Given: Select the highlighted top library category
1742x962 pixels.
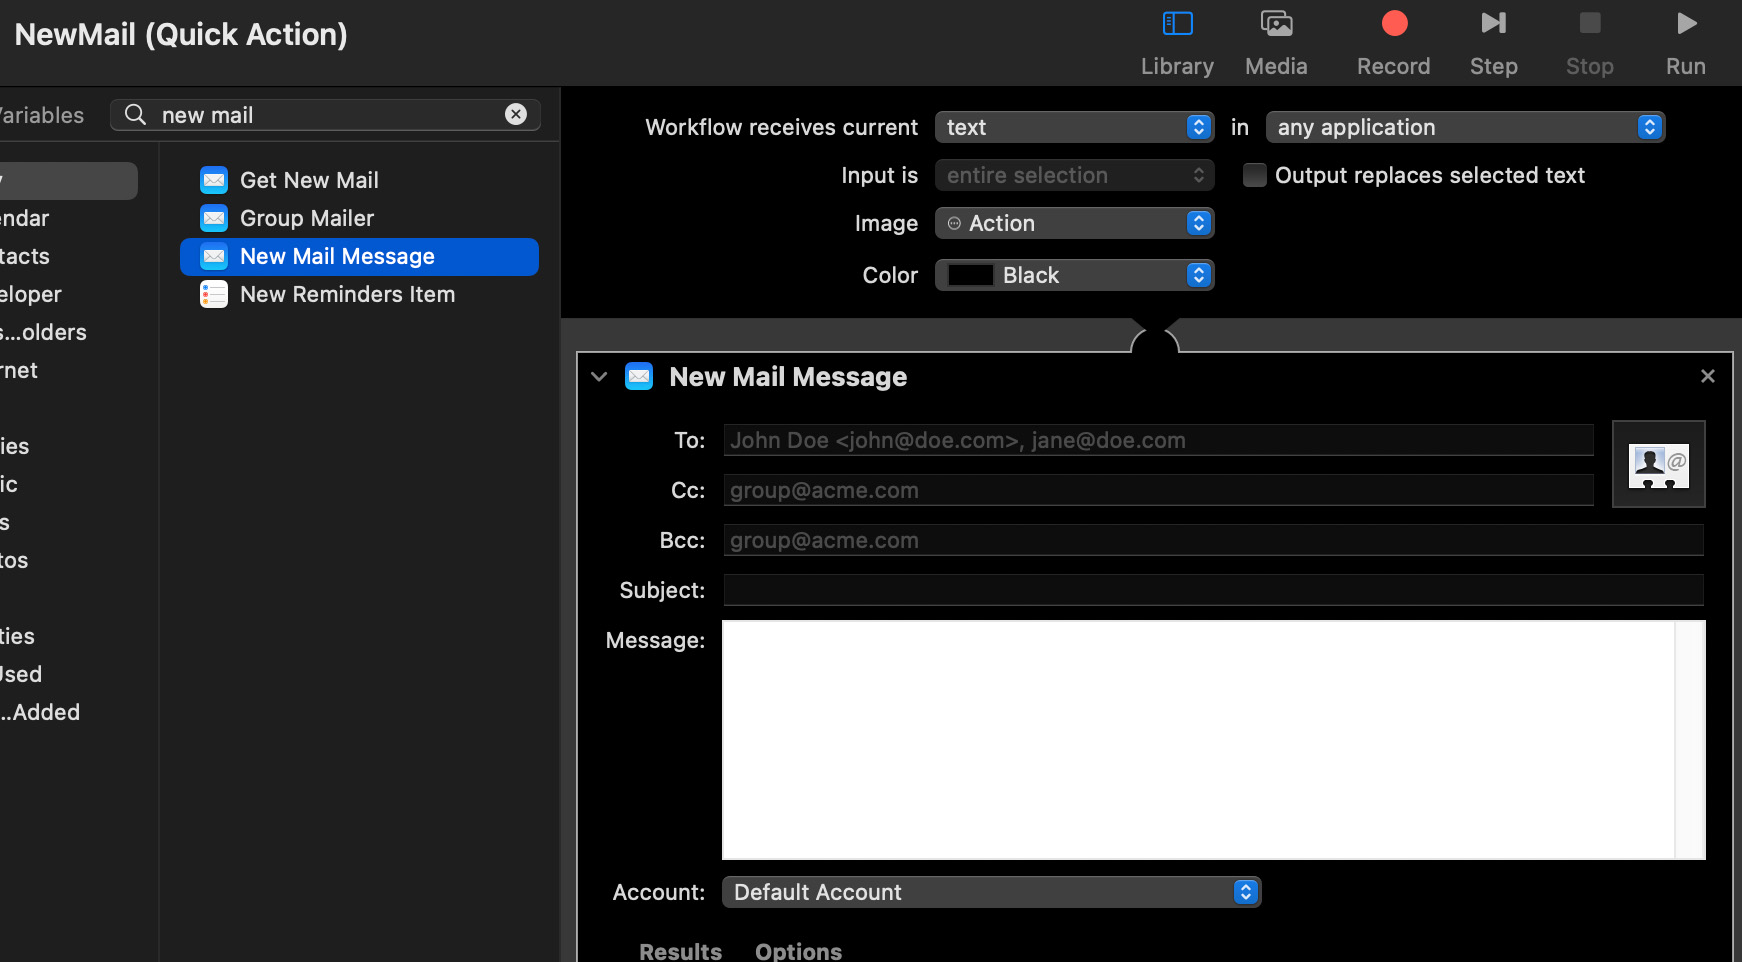Looking at the screenshot, I should [x=69, y=180].
